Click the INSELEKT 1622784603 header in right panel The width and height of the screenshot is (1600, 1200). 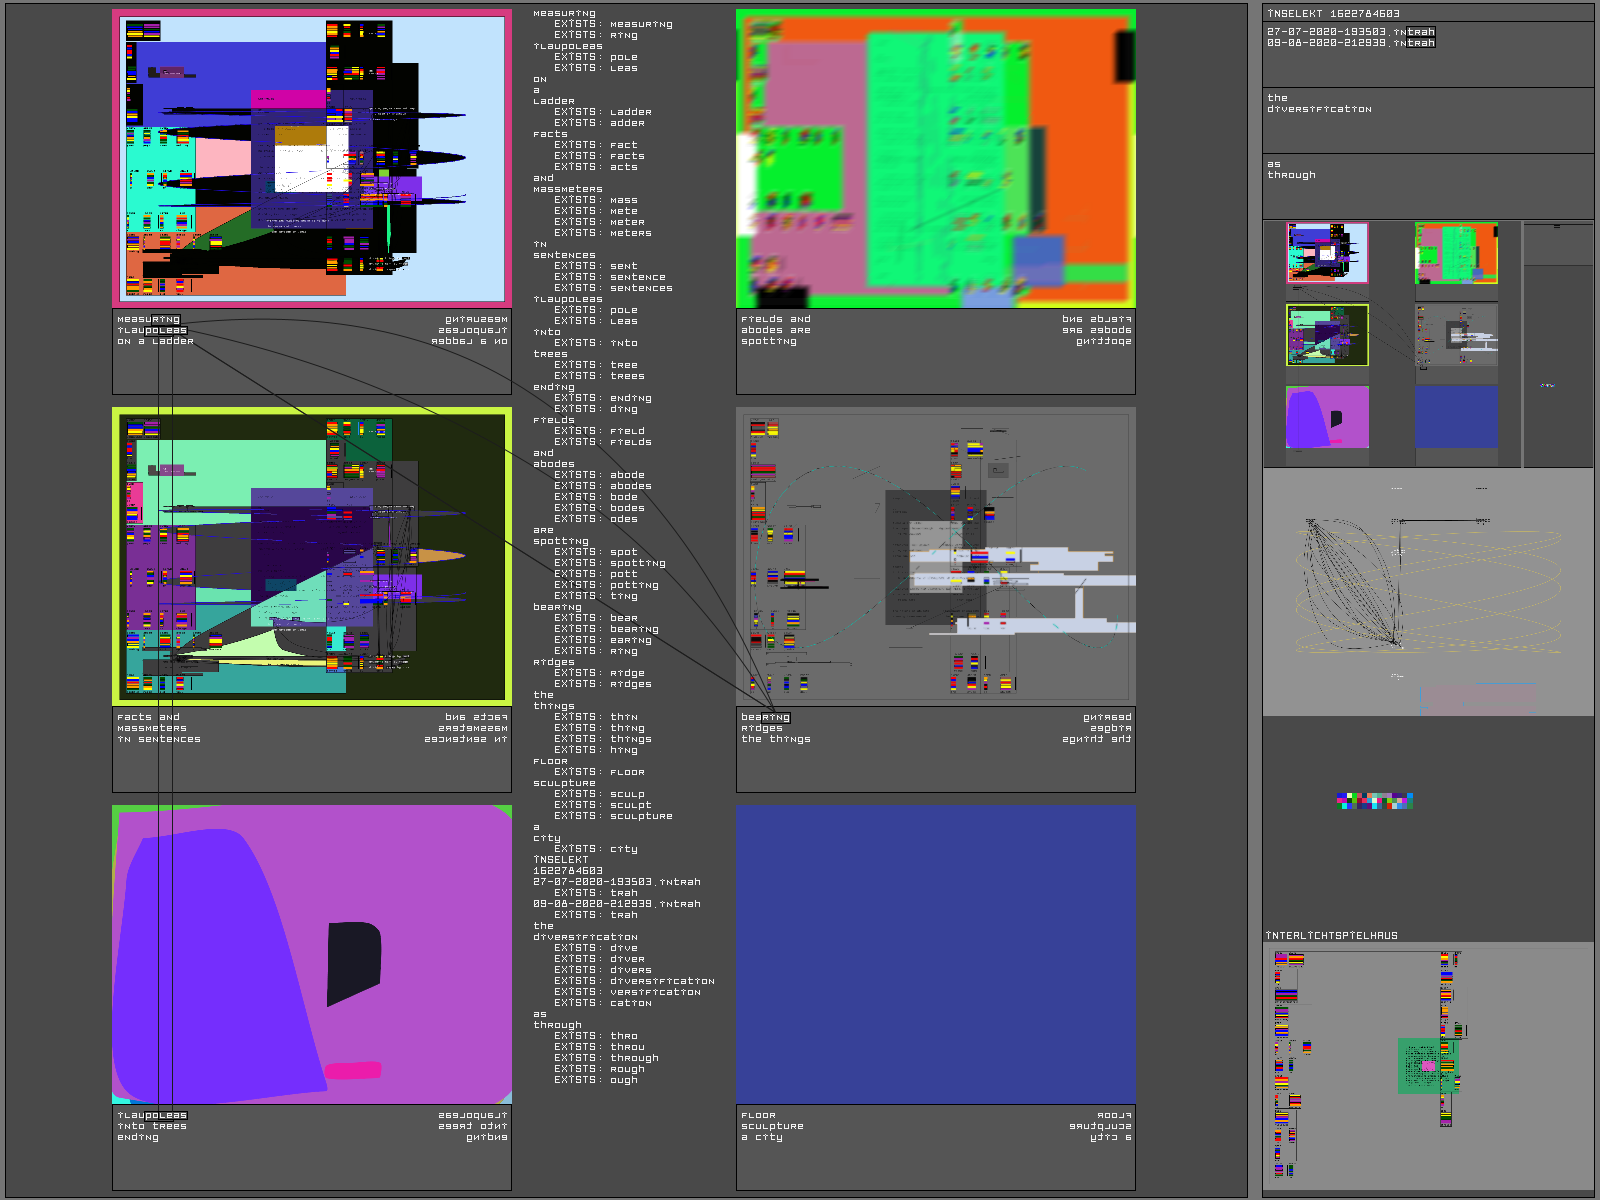[1333, 13]
